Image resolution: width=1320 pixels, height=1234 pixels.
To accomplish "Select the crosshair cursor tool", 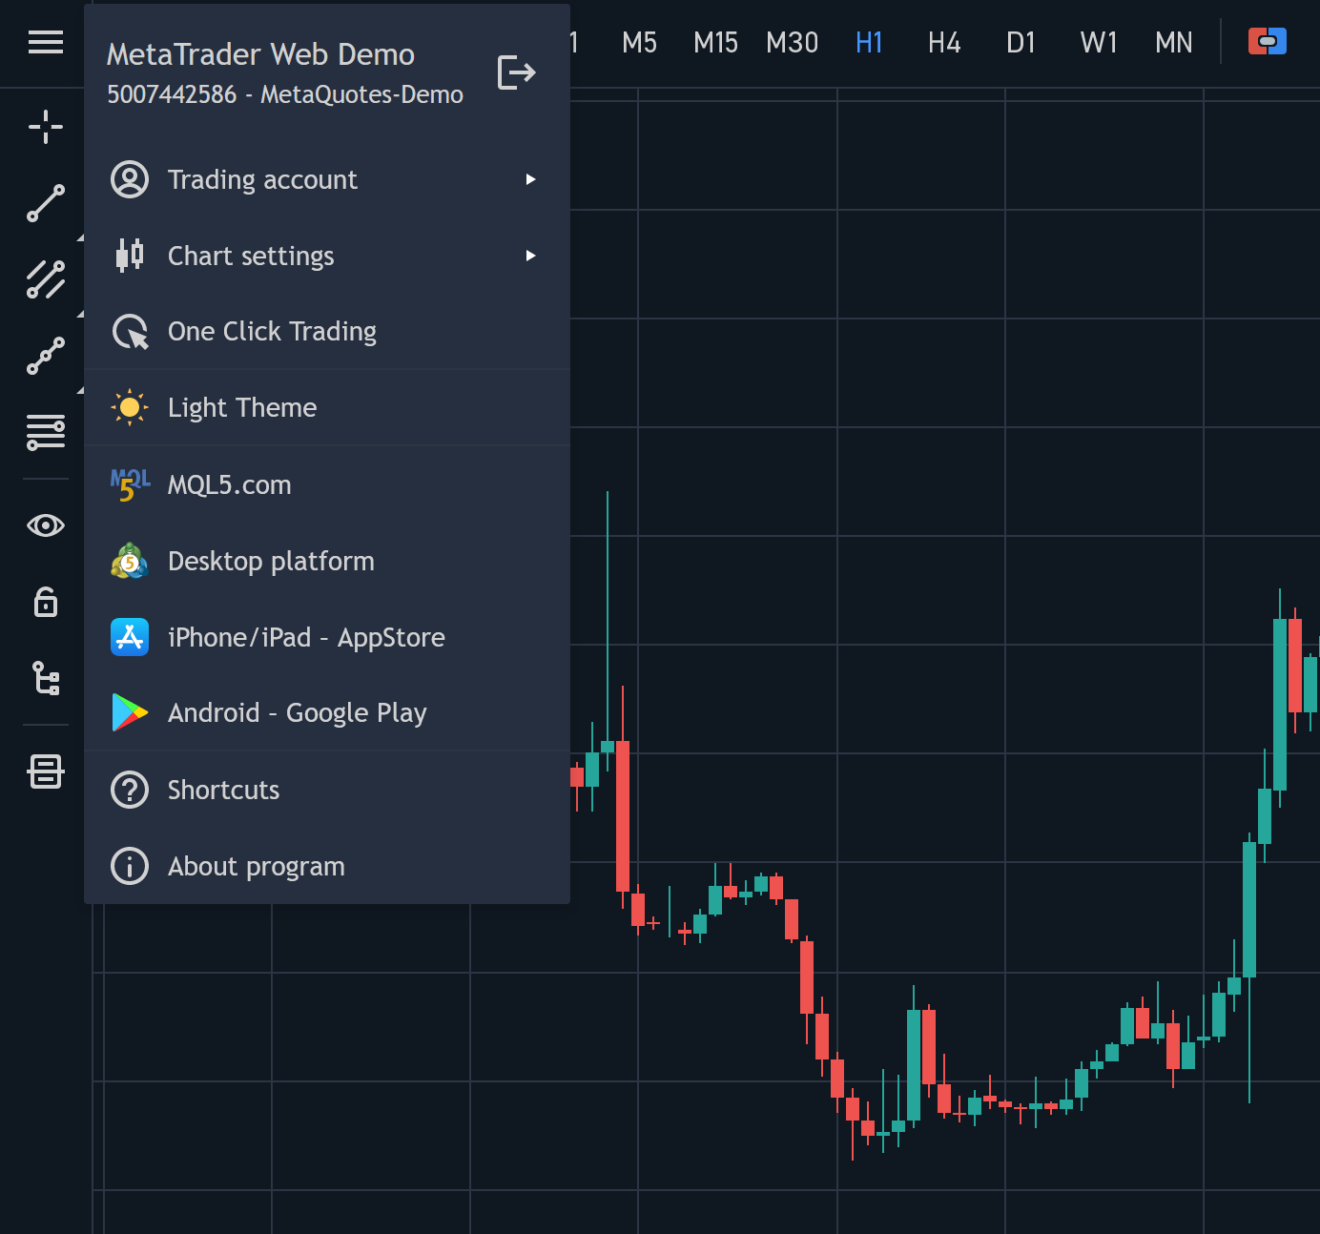I will coord(45,127).
